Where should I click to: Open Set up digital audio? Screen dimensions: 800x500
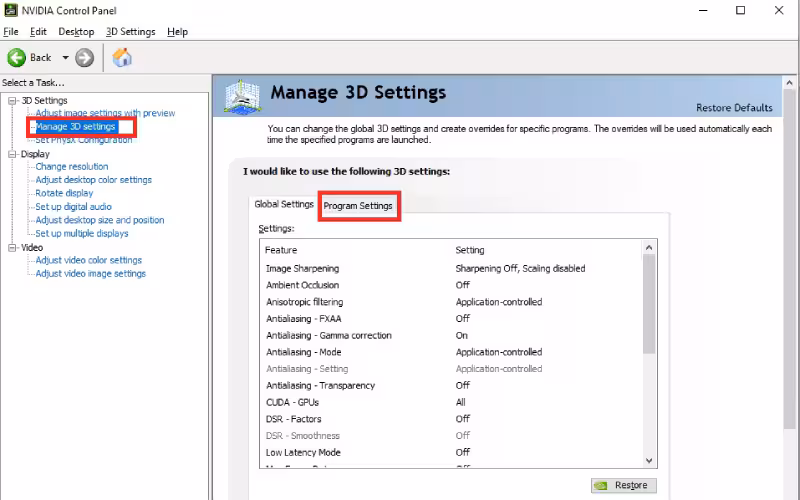point(73,207)
